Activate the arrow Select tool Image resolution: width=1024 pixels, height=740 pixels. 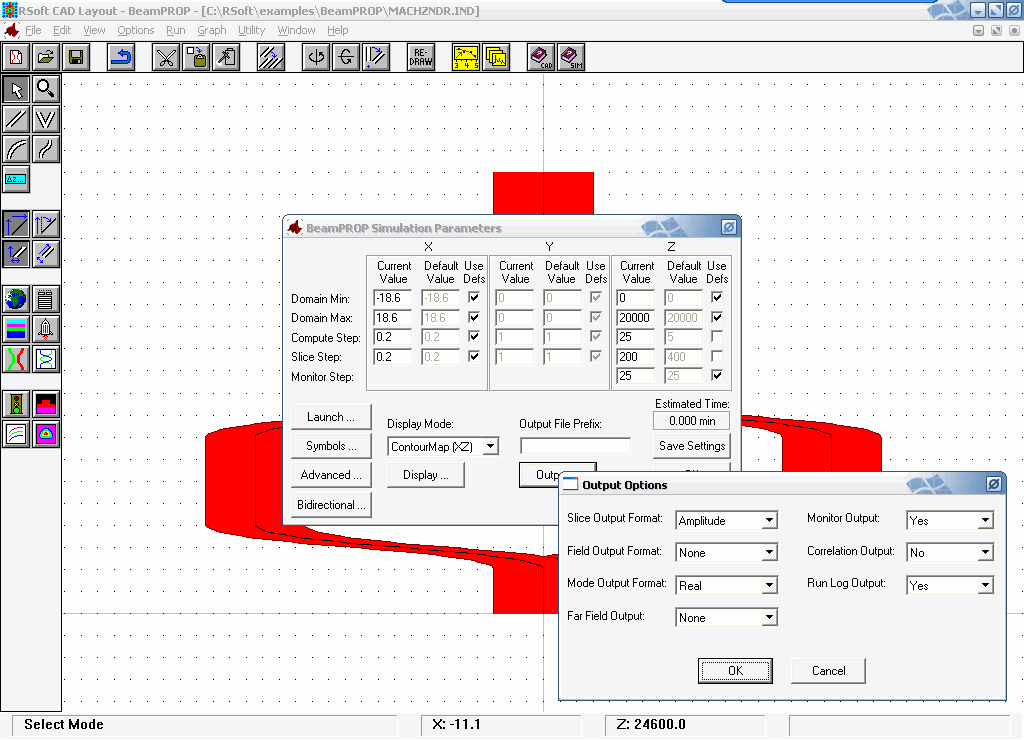click(16, 89)
